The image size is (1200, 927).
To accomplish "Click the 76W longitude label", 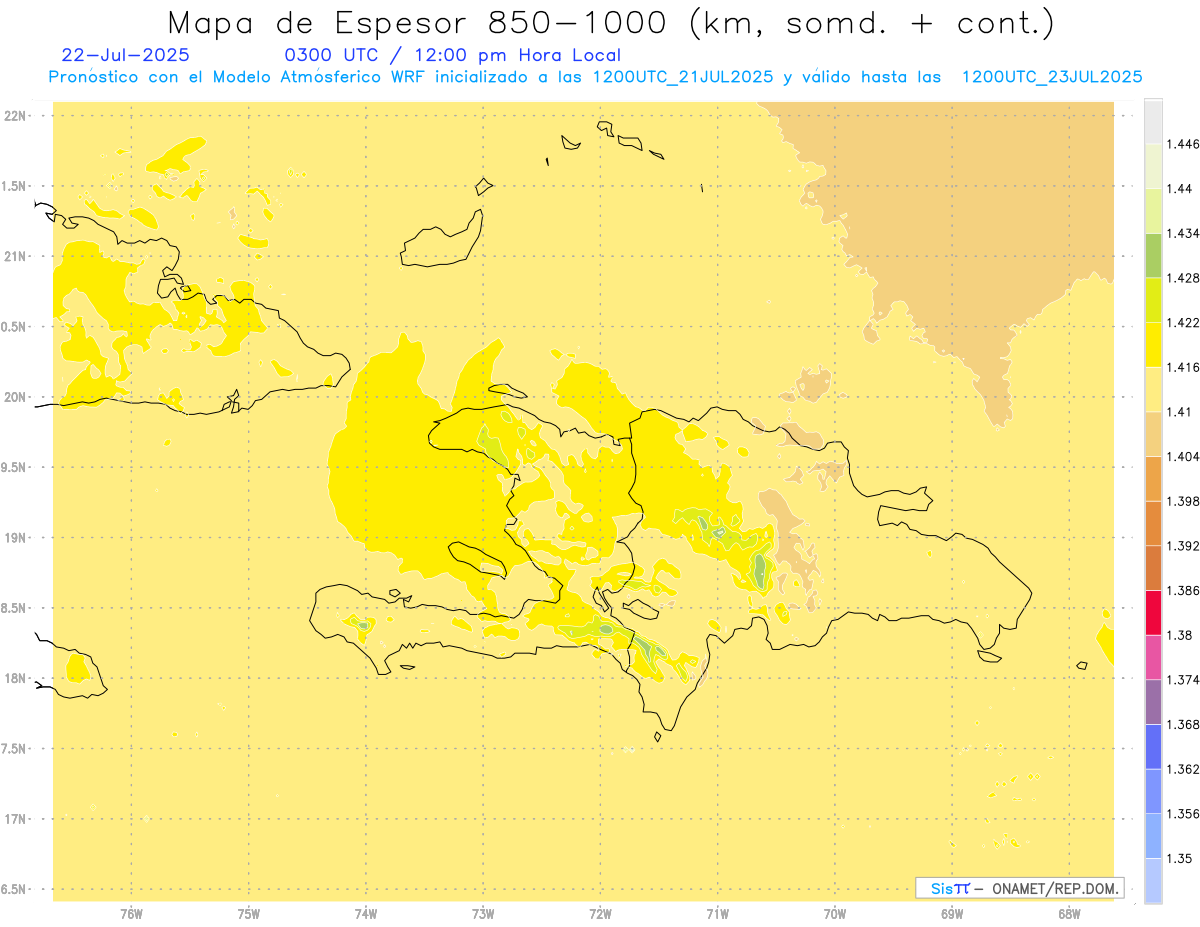I will point(131,915).
